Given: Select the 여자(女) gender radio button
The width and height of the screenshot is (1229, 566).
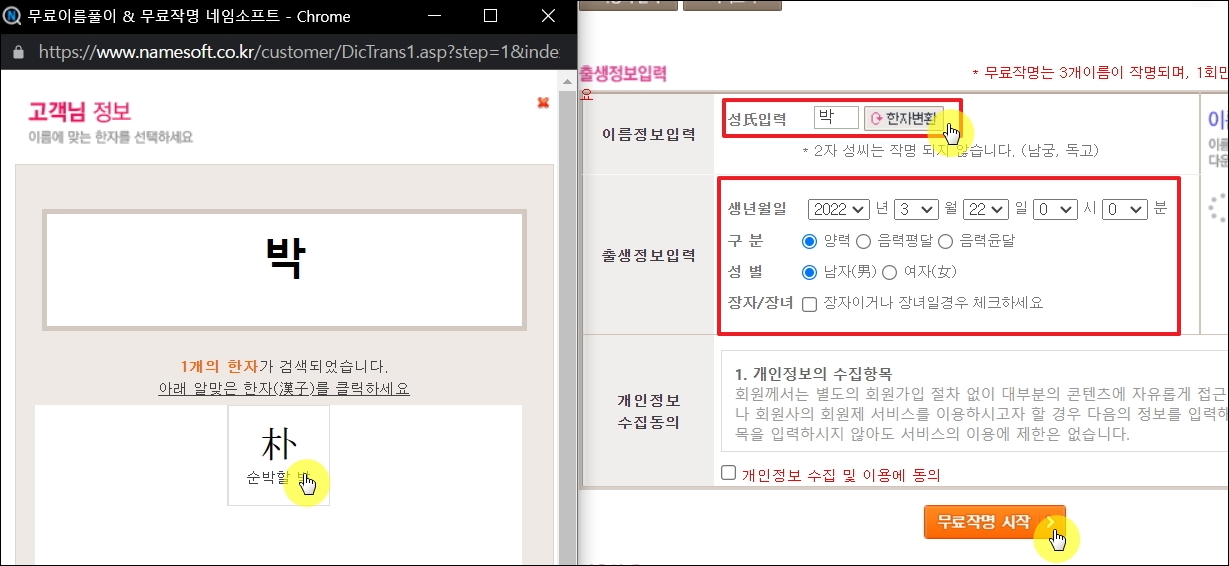Looking at the screenshot, I should coord(889,272).
